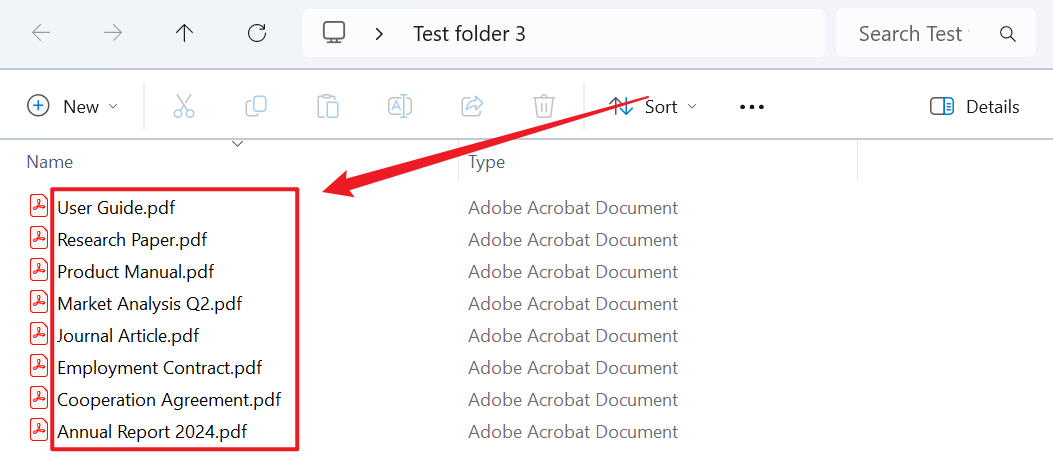
Task: Toggle the Details pane
Action: click(974, 106)
